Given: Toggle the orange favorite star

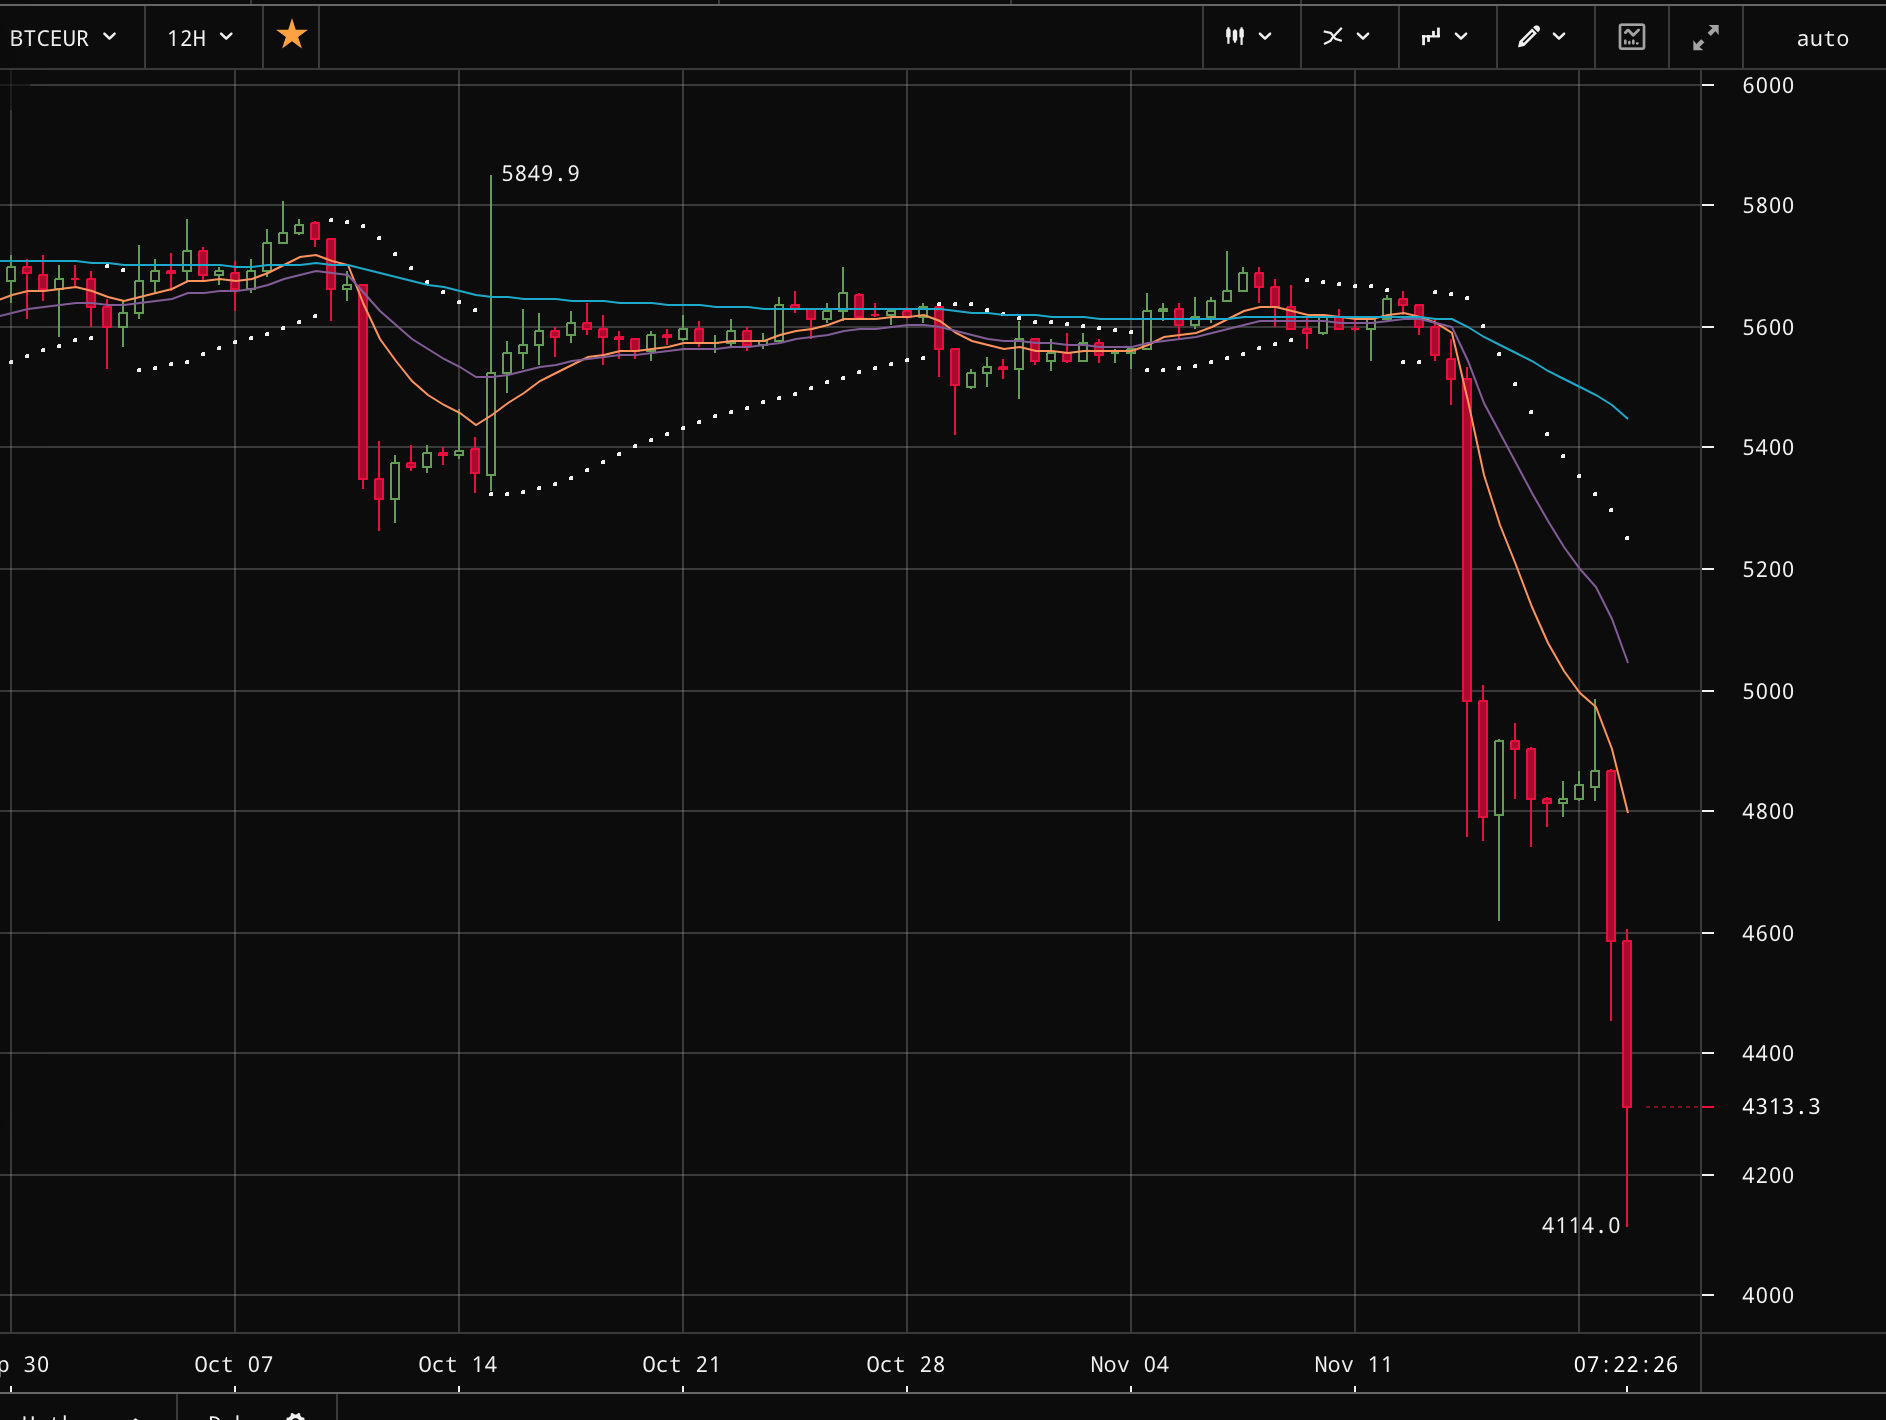Looking at the screenshot, I should click(291, 36).
